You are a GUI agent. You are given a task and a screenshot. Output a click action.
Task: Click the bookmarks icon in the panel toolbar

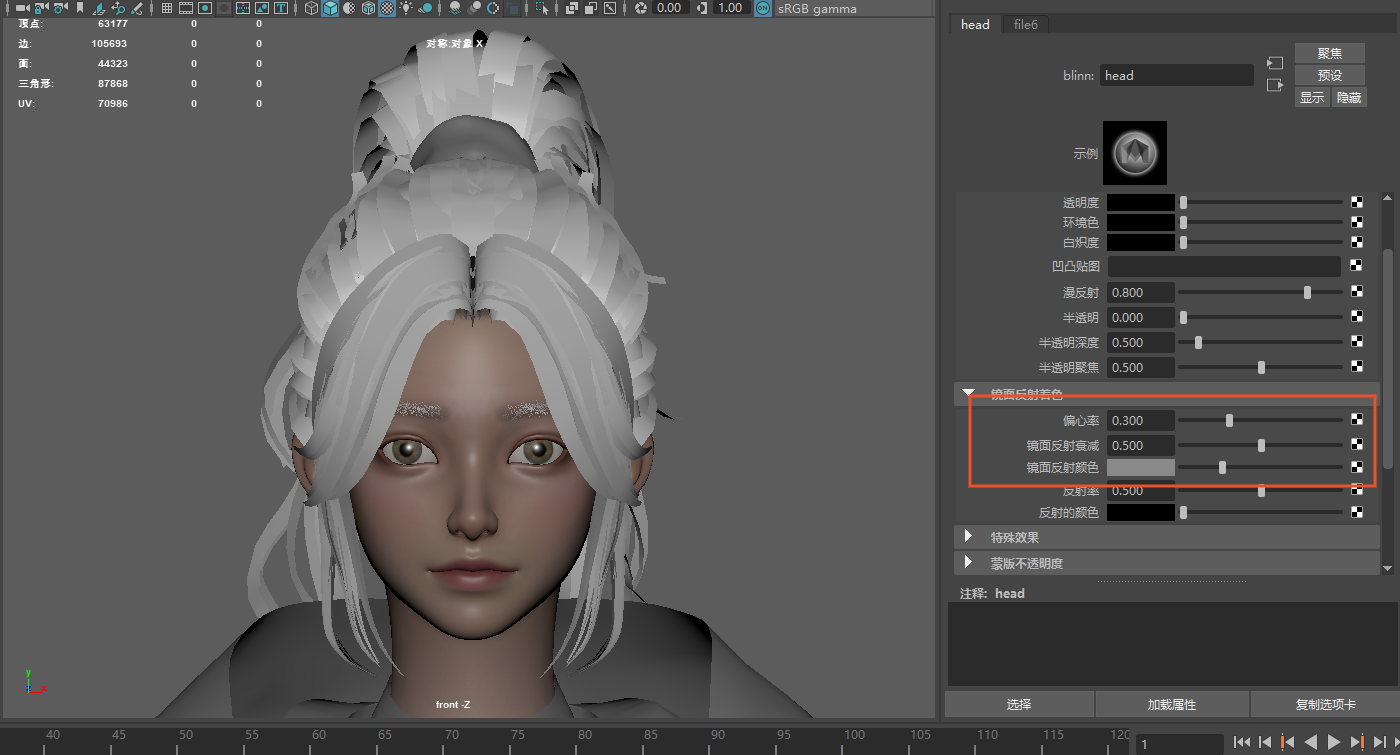[x=80, y=8]
